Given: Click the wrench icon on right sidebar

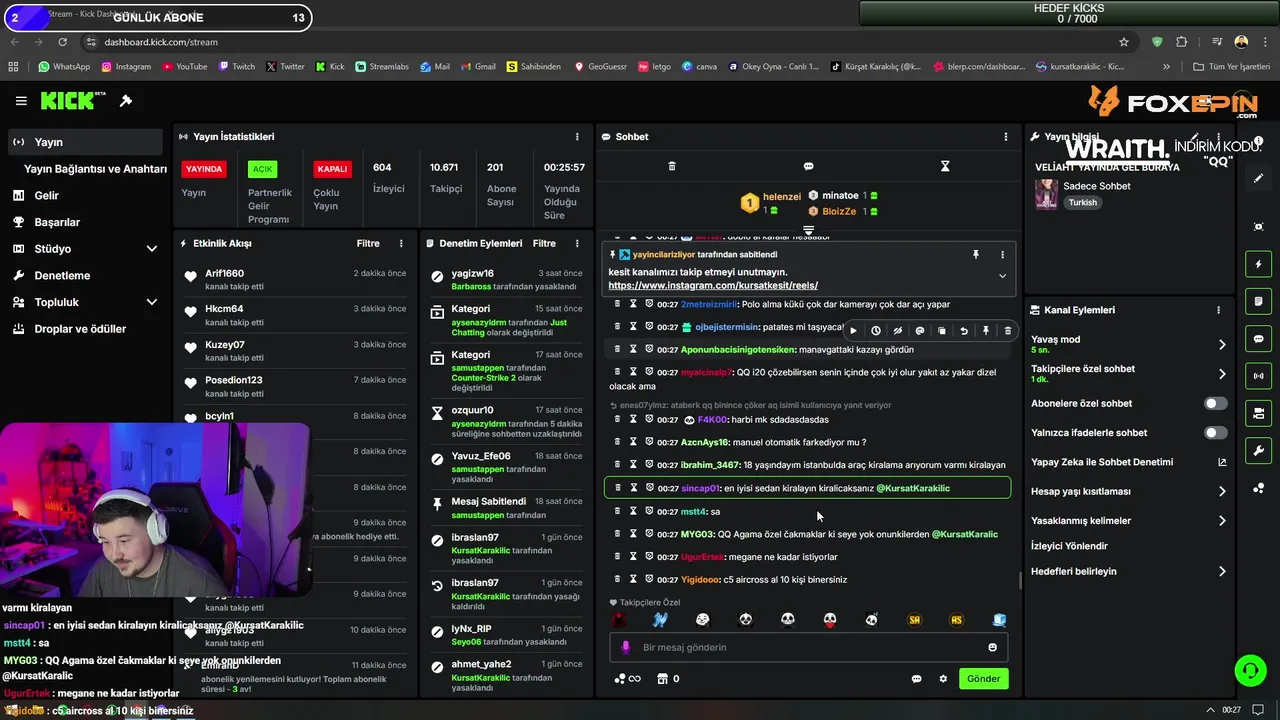Looking at the screenshot, I should (x=1259, y=451).
